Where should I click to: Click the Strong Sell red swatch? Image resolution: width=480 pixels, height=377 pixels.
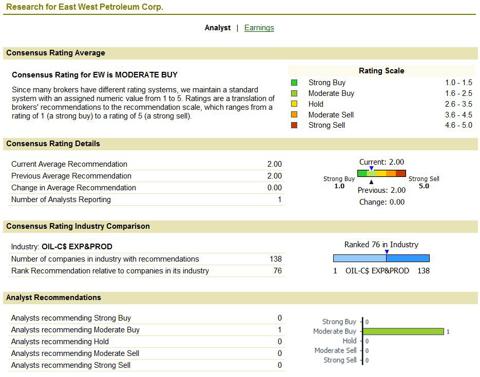[x=294, y=125]
